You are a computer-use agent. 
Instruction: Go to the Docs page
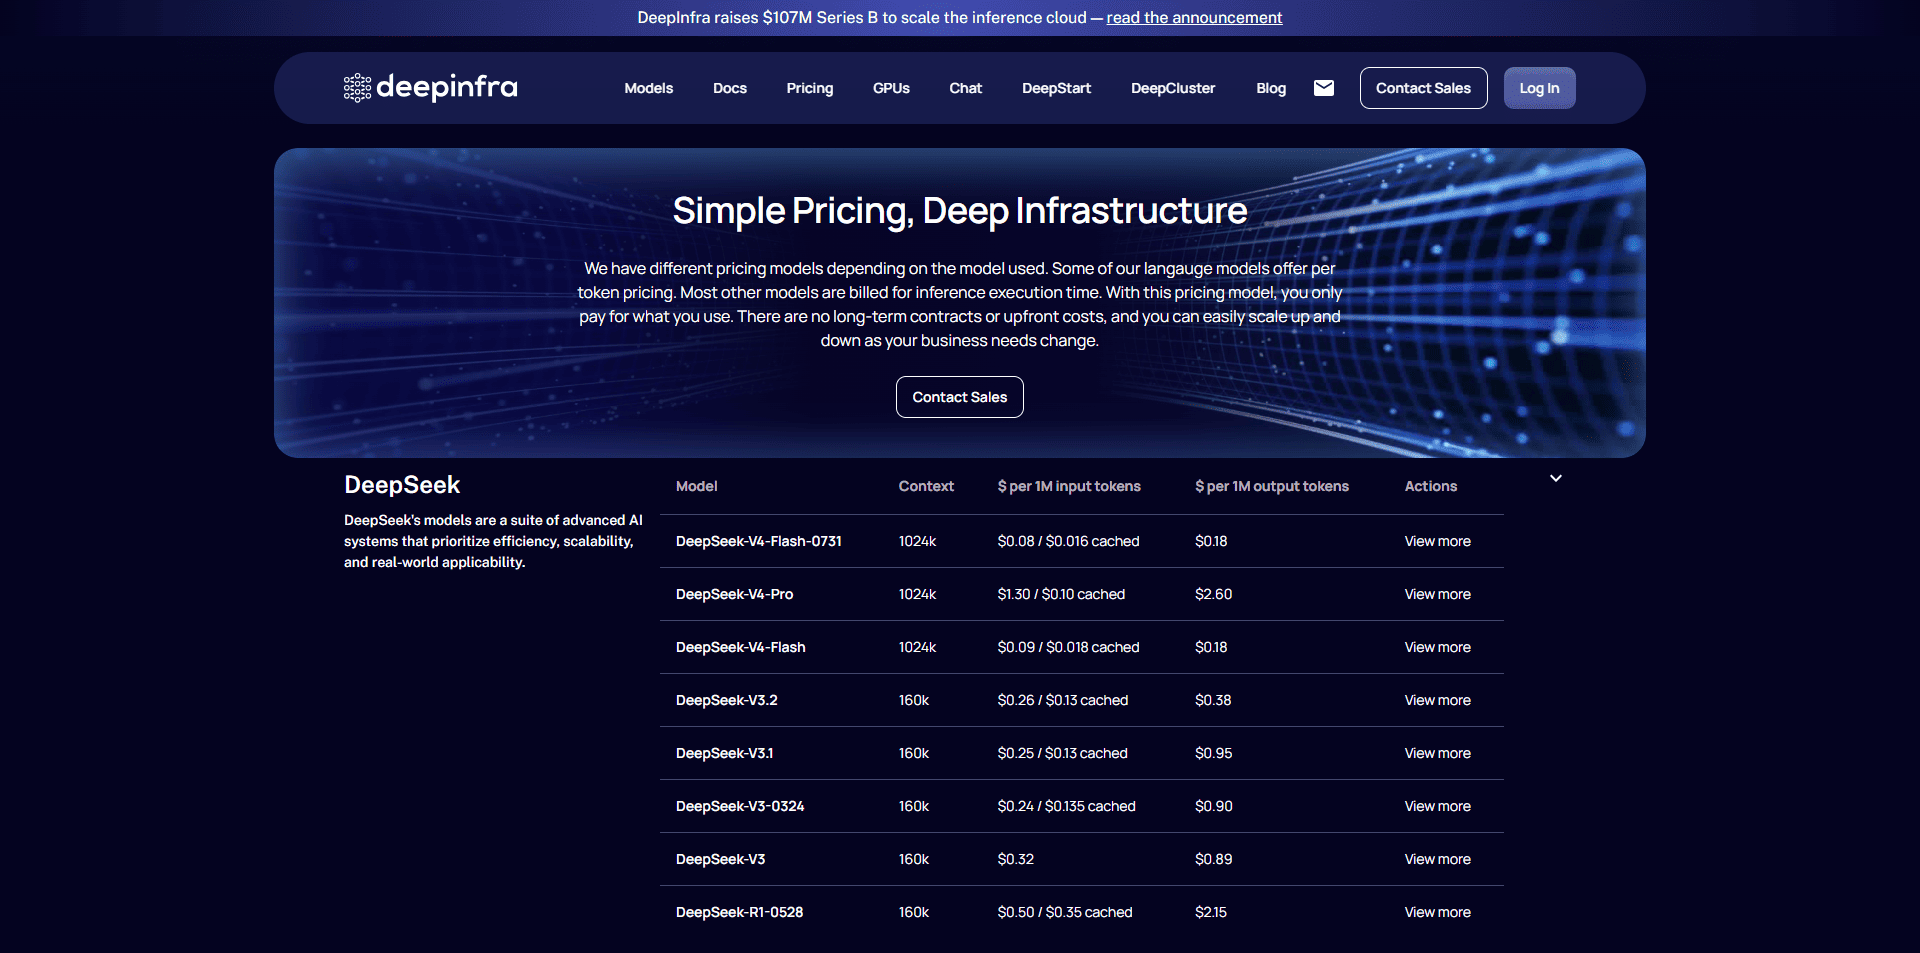[x=730, y=88]
